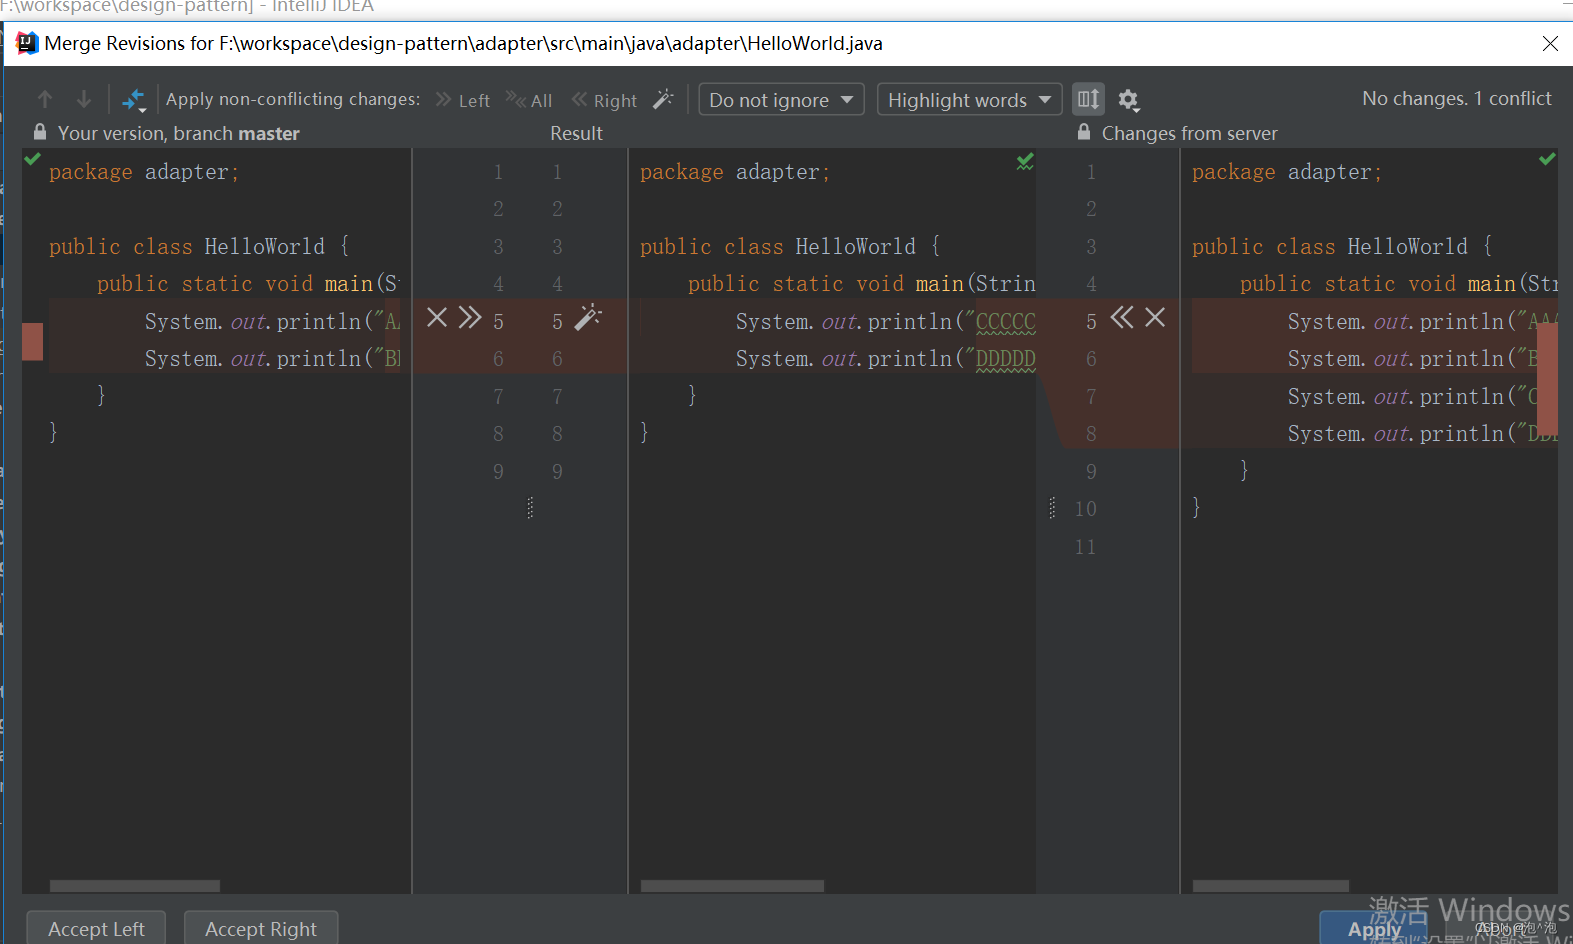Image resolution: width=1573 pixels, height=944 pixels.
Task: Click the Apply button
Action: click(x=1374, y=928)
